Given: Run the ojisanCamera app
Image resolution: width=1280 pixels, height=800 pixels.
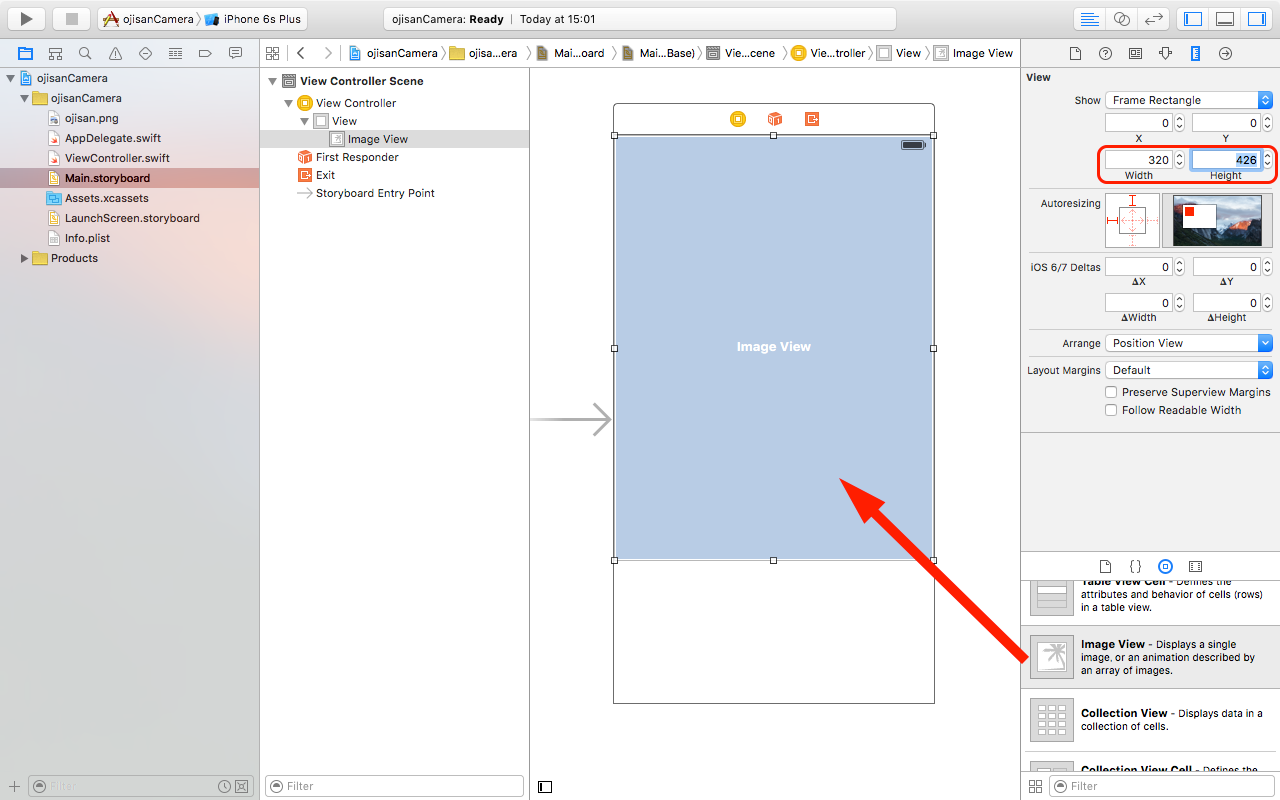Looking at the screenshot, I should pyautogui.click(x=25, y=18).
